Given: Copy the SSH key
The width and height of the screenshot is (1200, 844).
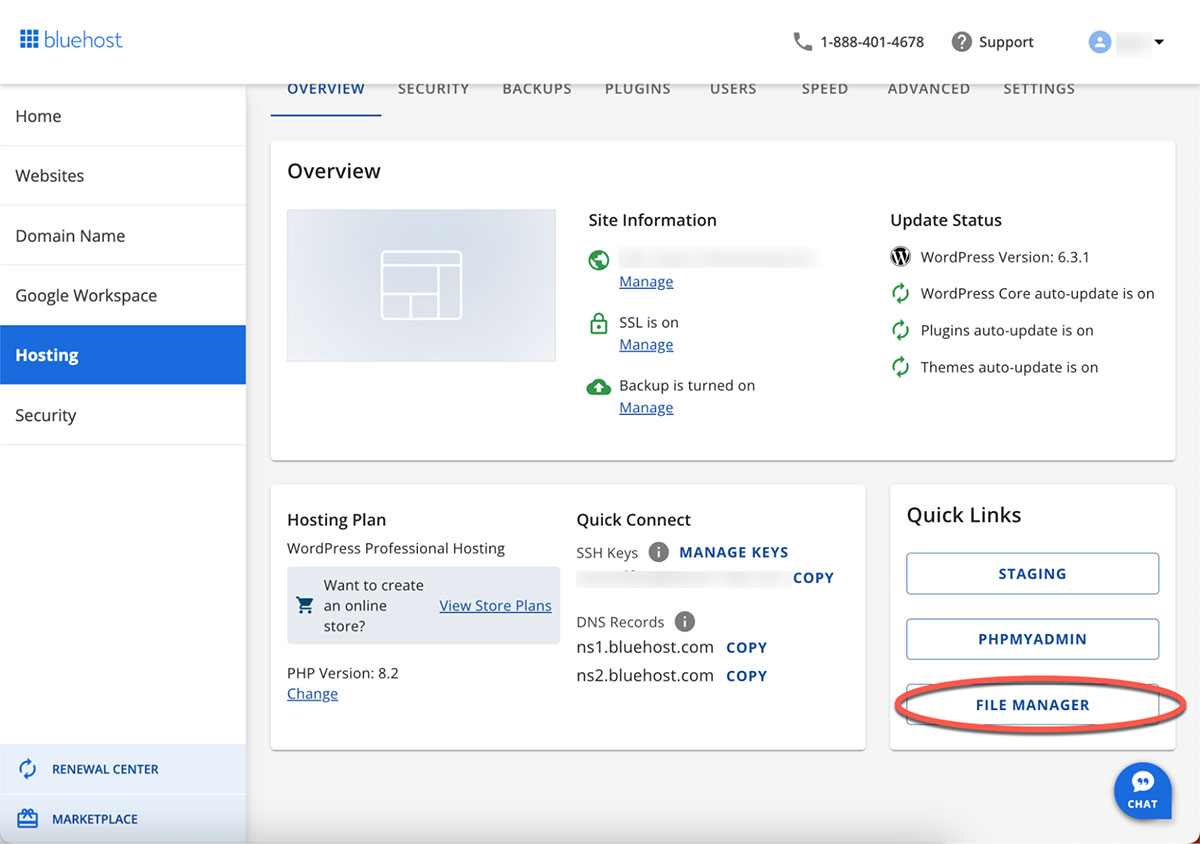Looking at the screenshot, I should pyautogui.click(x=813, y=578).
